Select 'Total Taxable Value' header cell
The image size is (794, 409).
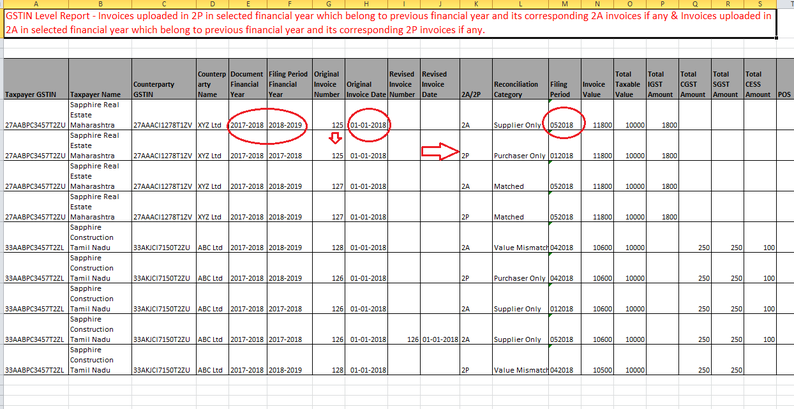point(629,78)
